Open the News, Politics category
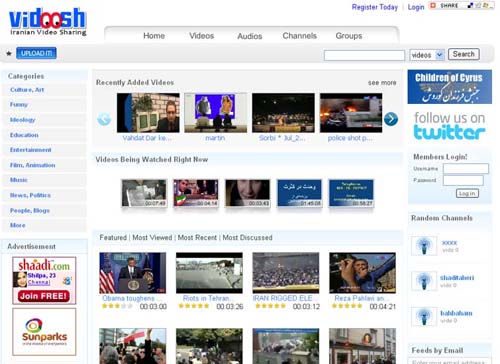The height and width of the screenshot is (364, 500). coord(30,195)
